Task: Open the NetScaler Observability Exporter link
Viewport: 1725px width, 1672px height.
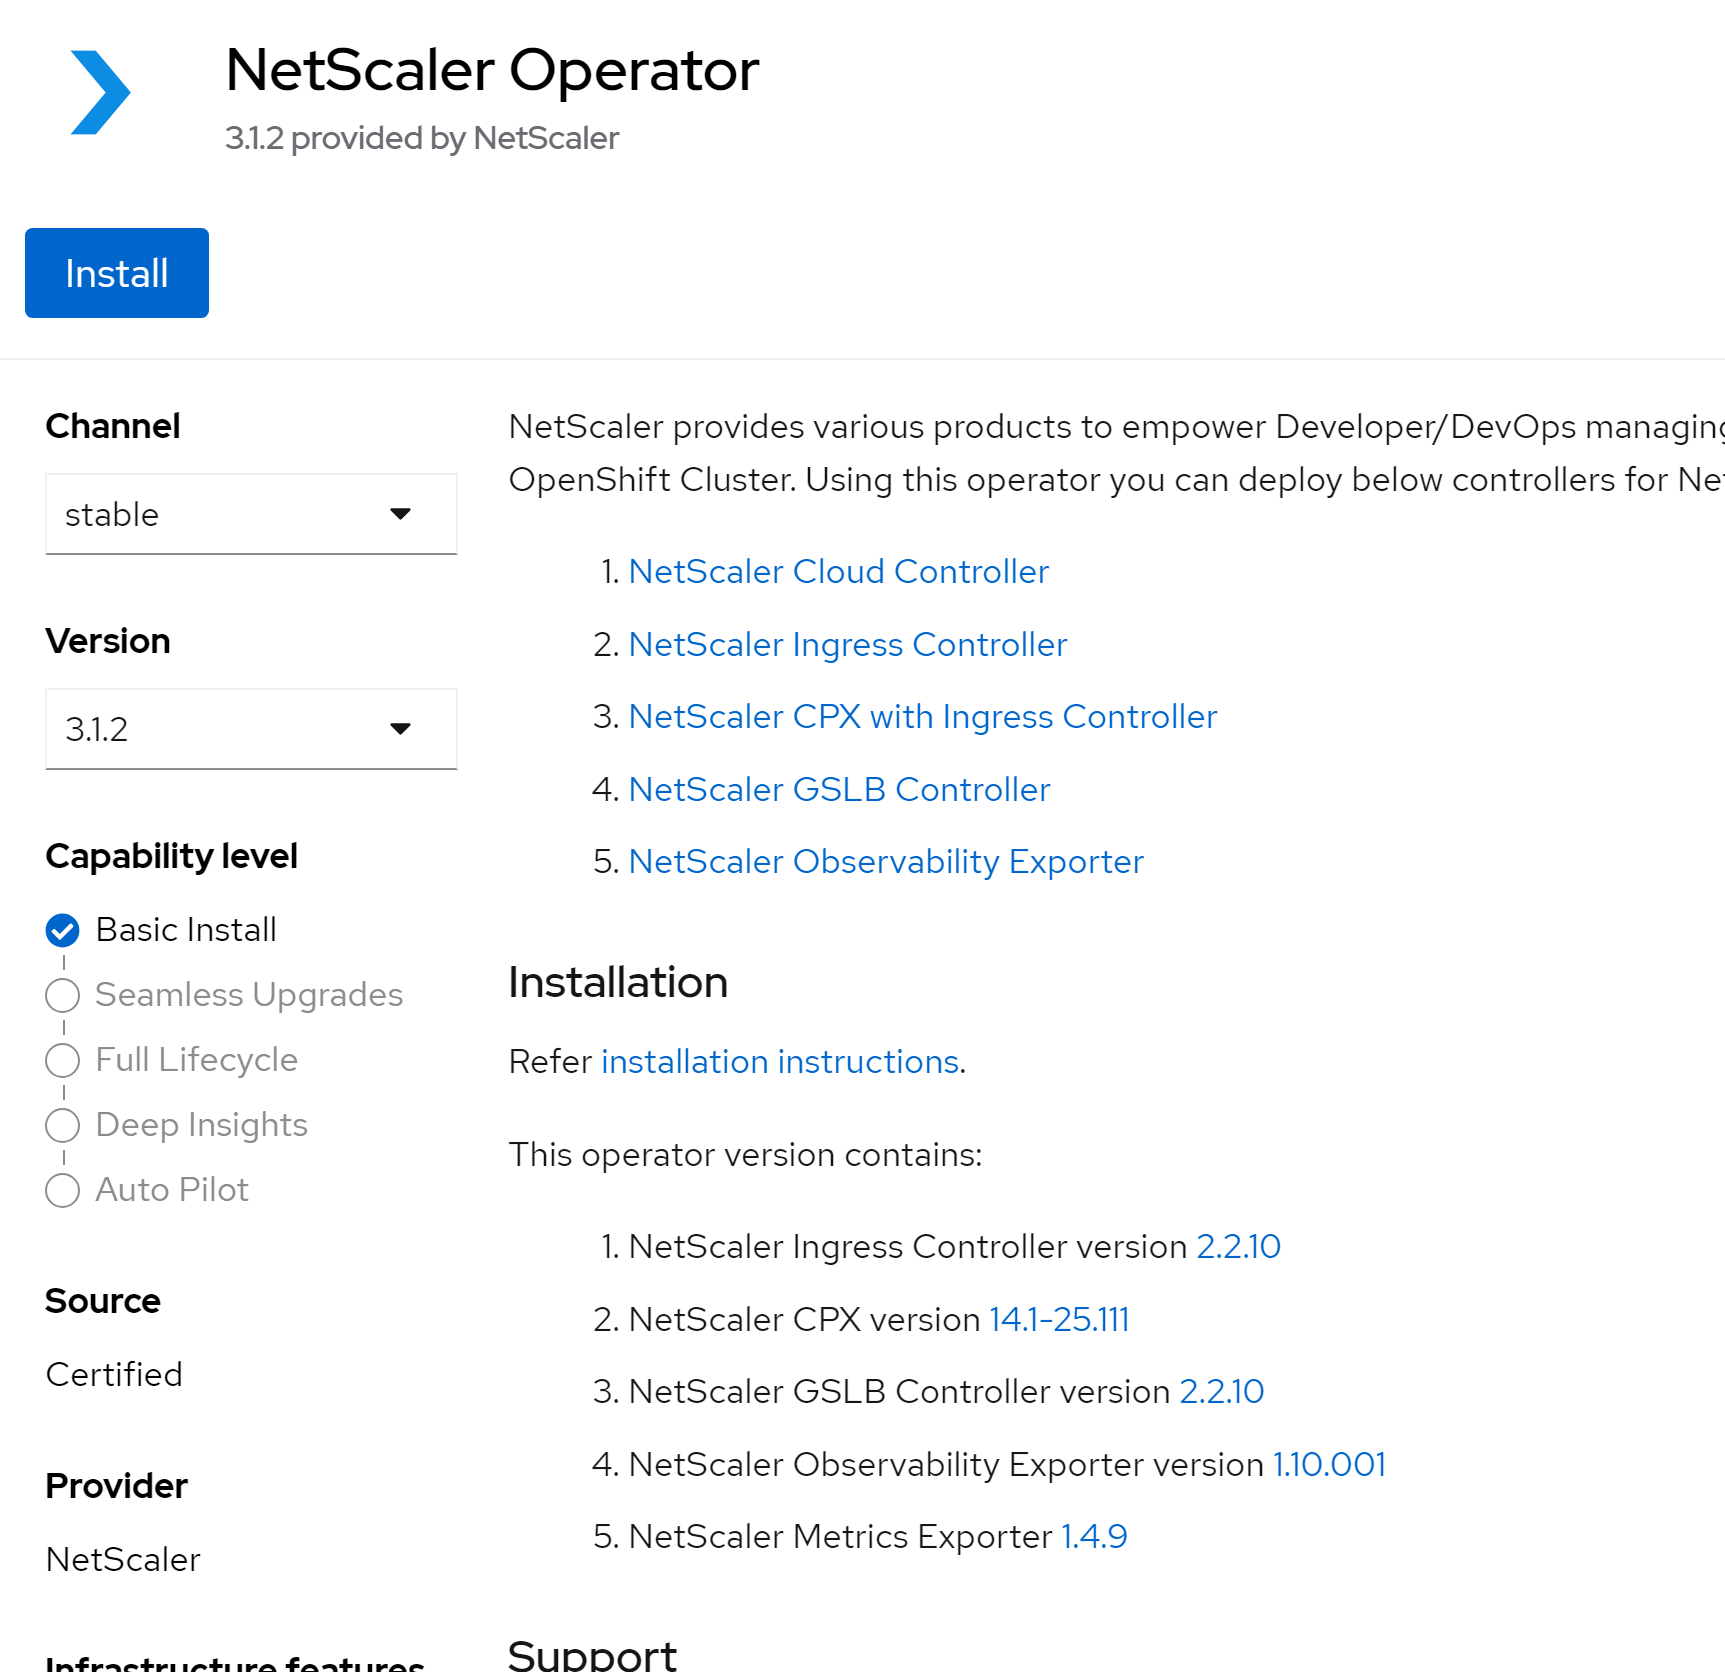Action: pos(886,862)
